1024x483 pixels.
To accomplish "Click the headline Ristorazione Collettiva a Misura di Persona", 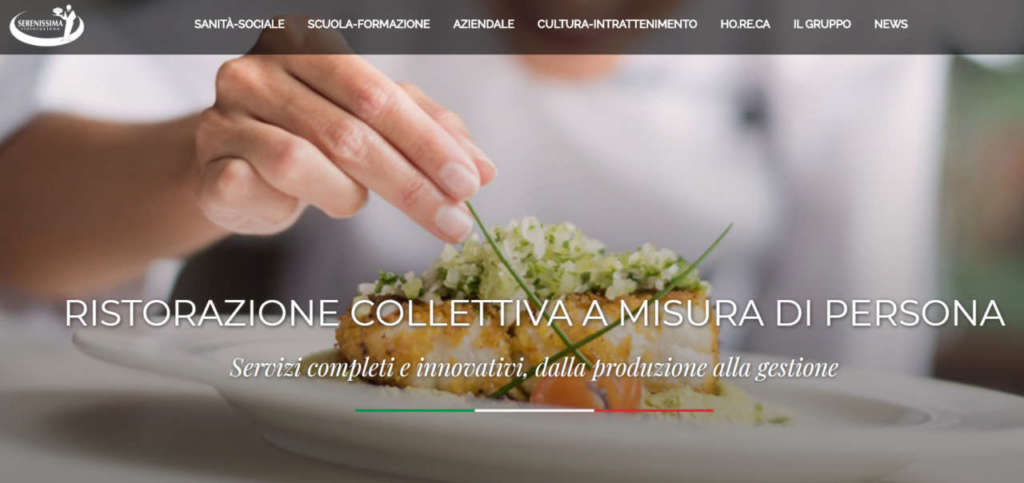I will coord(535,313).
